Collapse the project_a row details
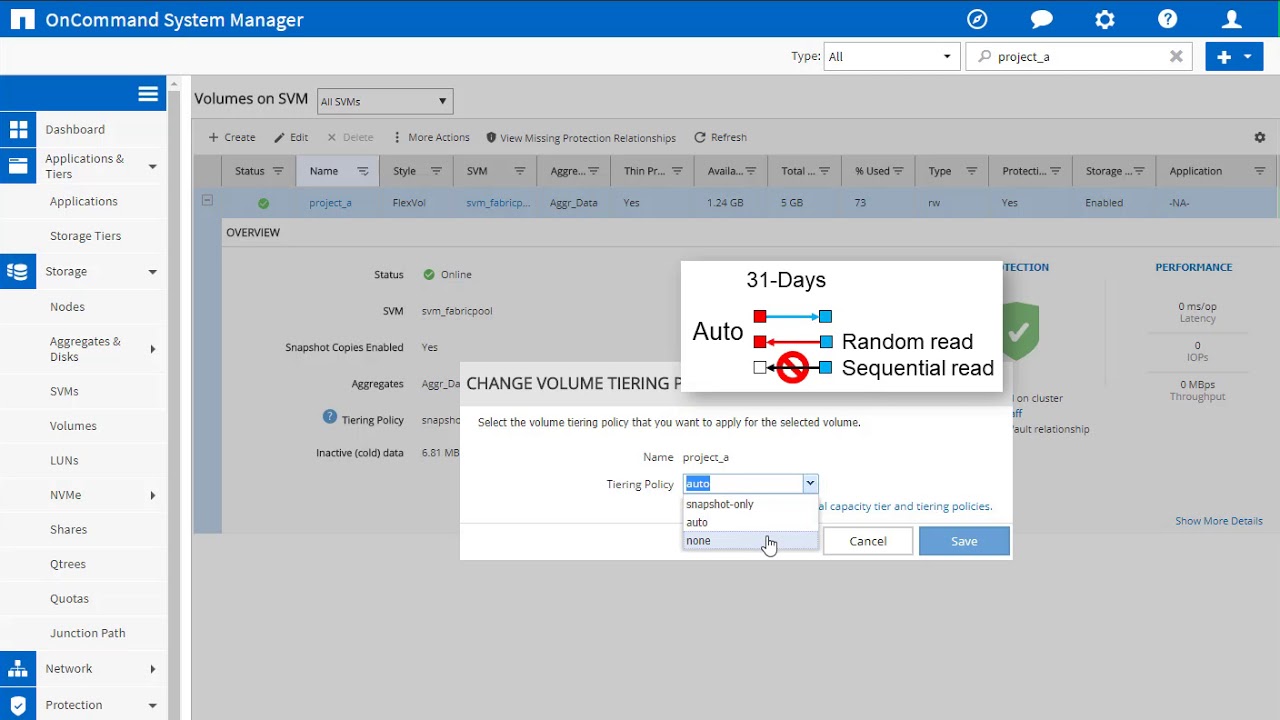The height and width of the screenshot is (720, 1280). pyautogui.click(x=207, y=200)
